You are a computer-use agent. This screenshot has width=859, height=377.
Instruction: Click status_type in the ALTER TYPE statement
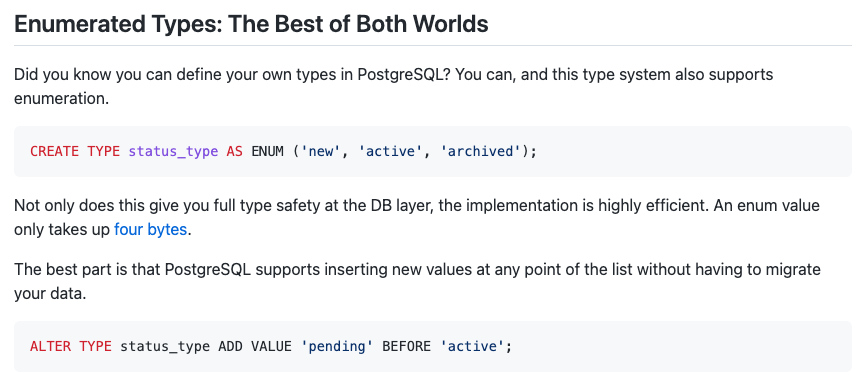[165, 346]
